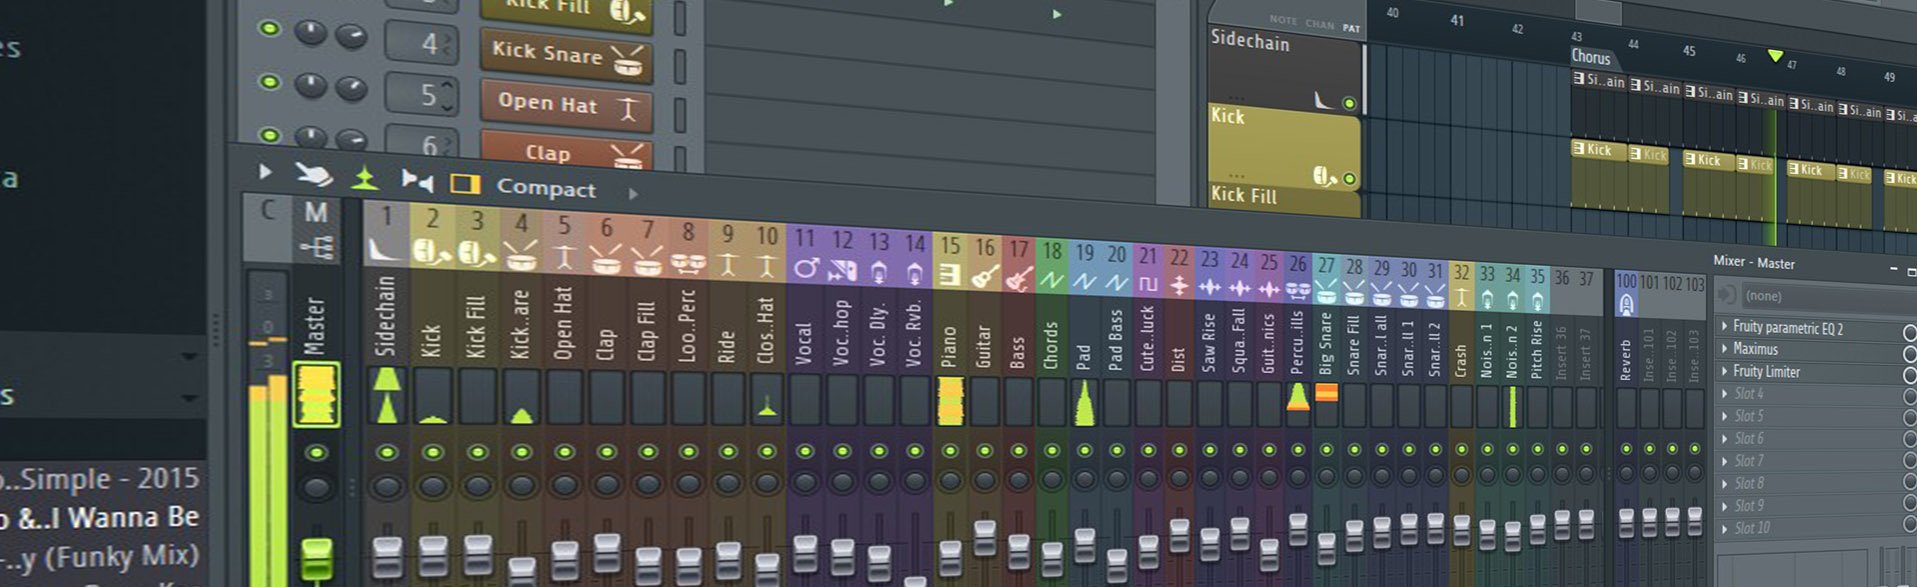
Task: Select mixer track 21 square wave icon
Action: [x=1148, y=284]
